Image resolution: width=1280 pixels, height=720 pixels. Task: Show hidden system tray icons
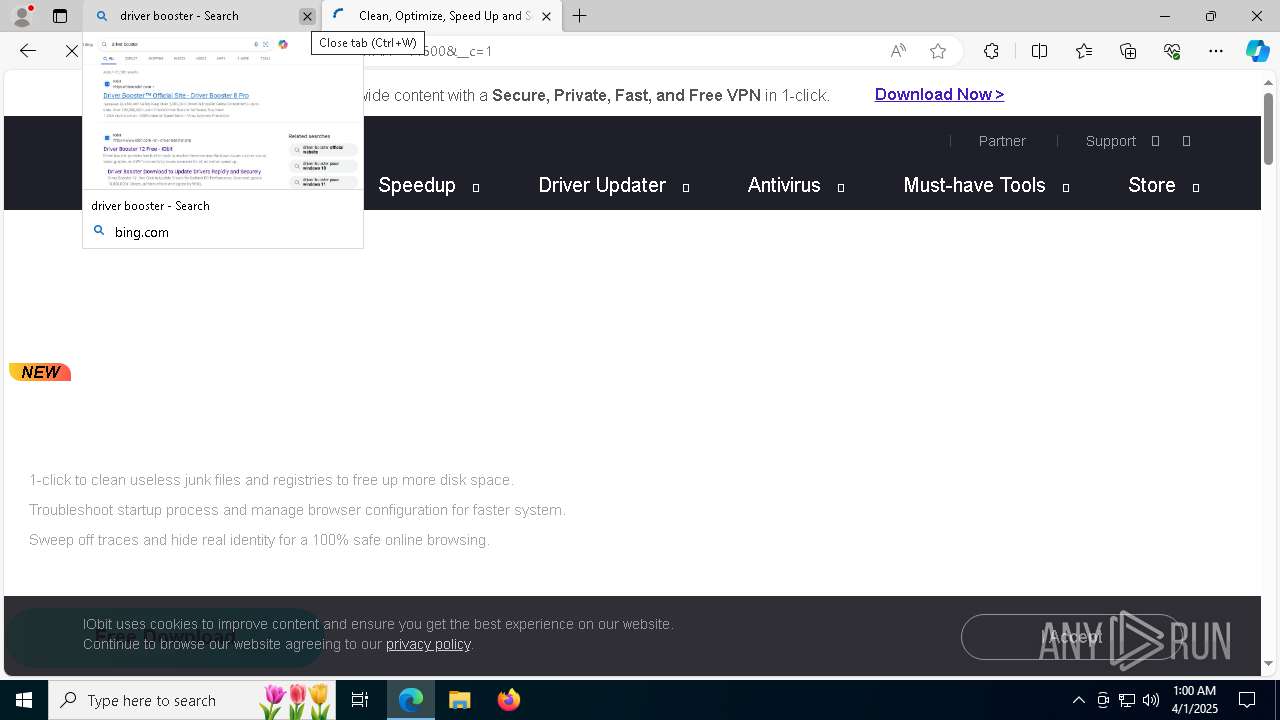click(x=1078, y=700)
